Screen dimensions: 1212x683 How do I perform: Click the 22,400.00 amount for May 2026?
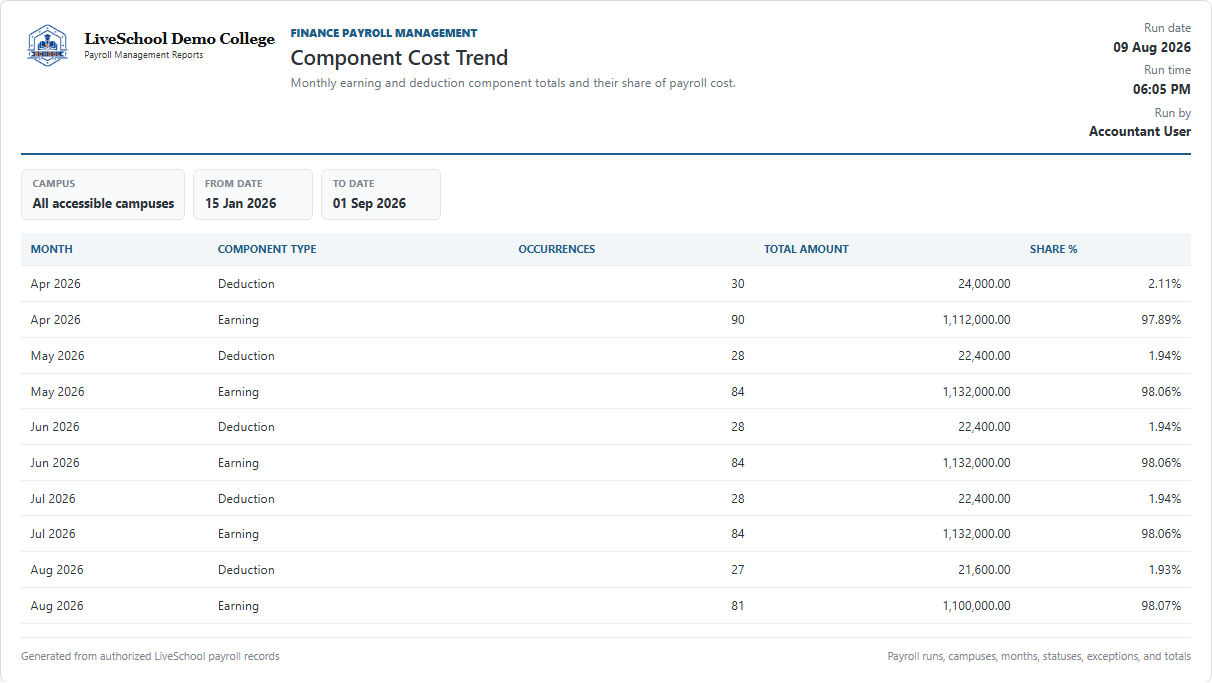coord(984,356)
